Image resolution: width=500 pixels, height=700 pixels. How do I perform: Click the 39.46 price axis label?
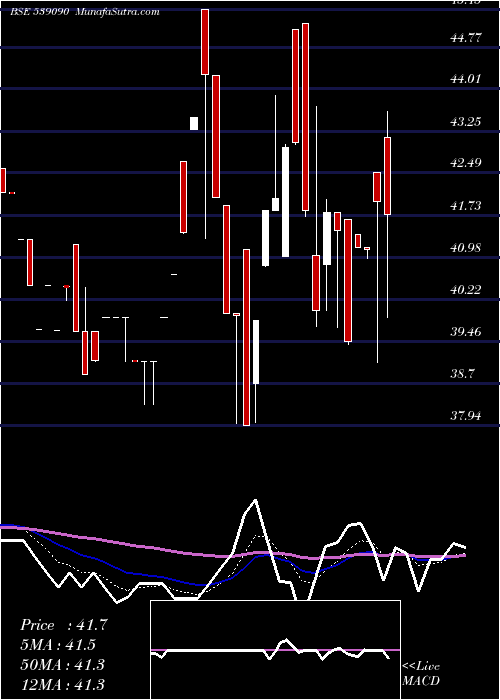coord(466,332)
